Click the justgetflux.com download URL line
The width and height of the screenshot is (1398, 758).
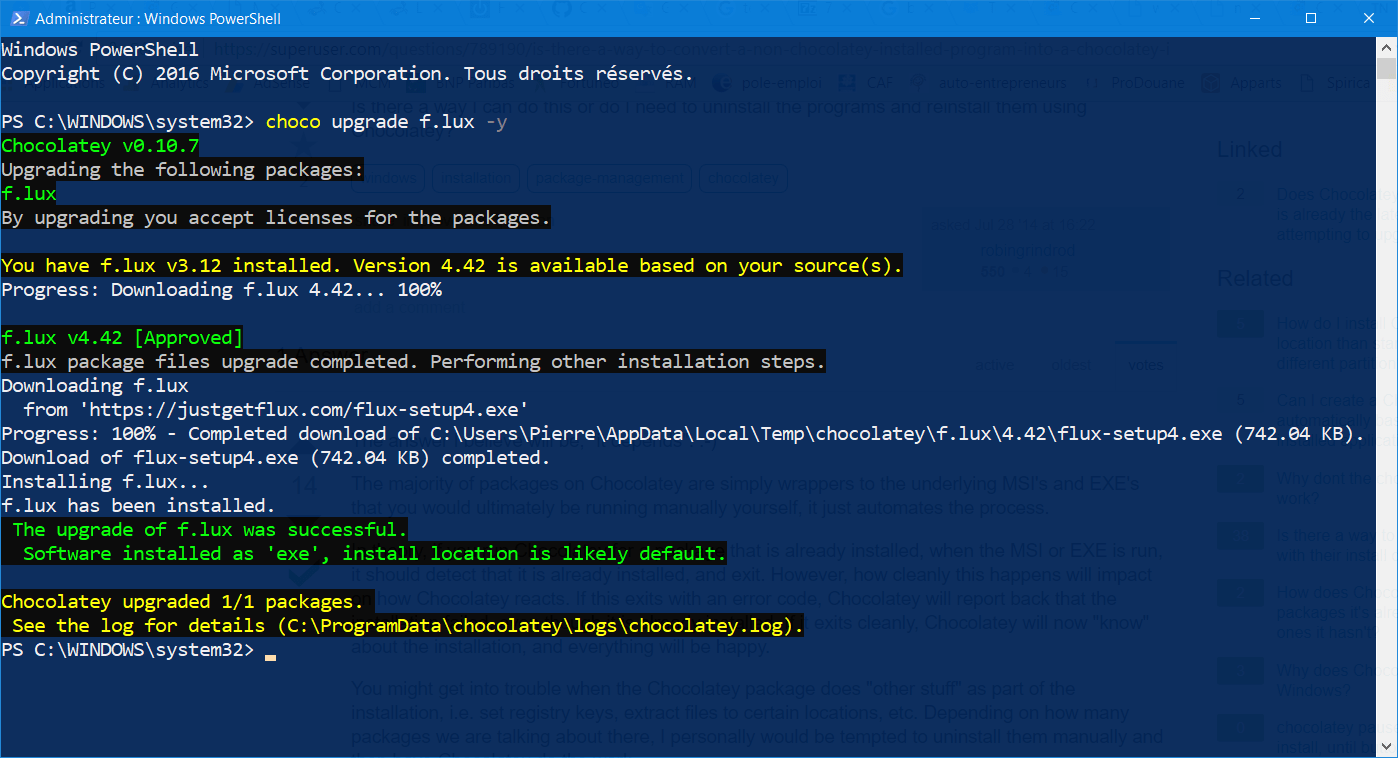pos(276,410)
